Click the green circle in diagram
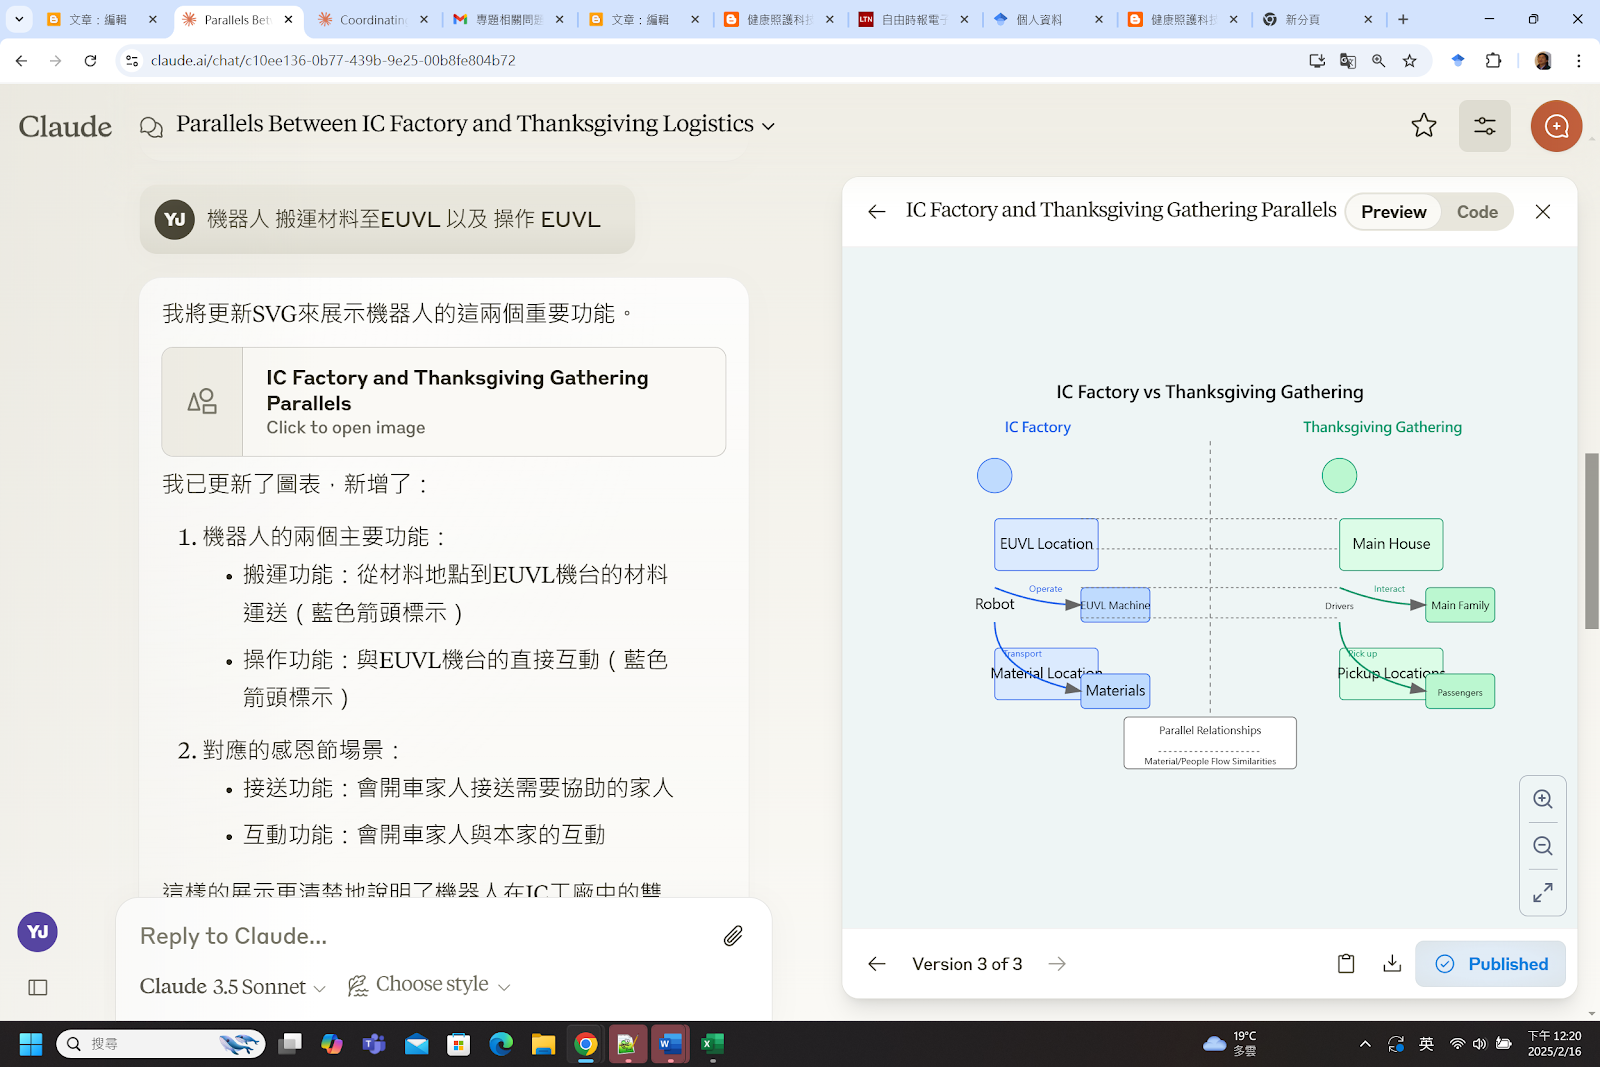Image resolution: width=1600 pixels, height=1067 pixels. click(x=1339, y=476)
